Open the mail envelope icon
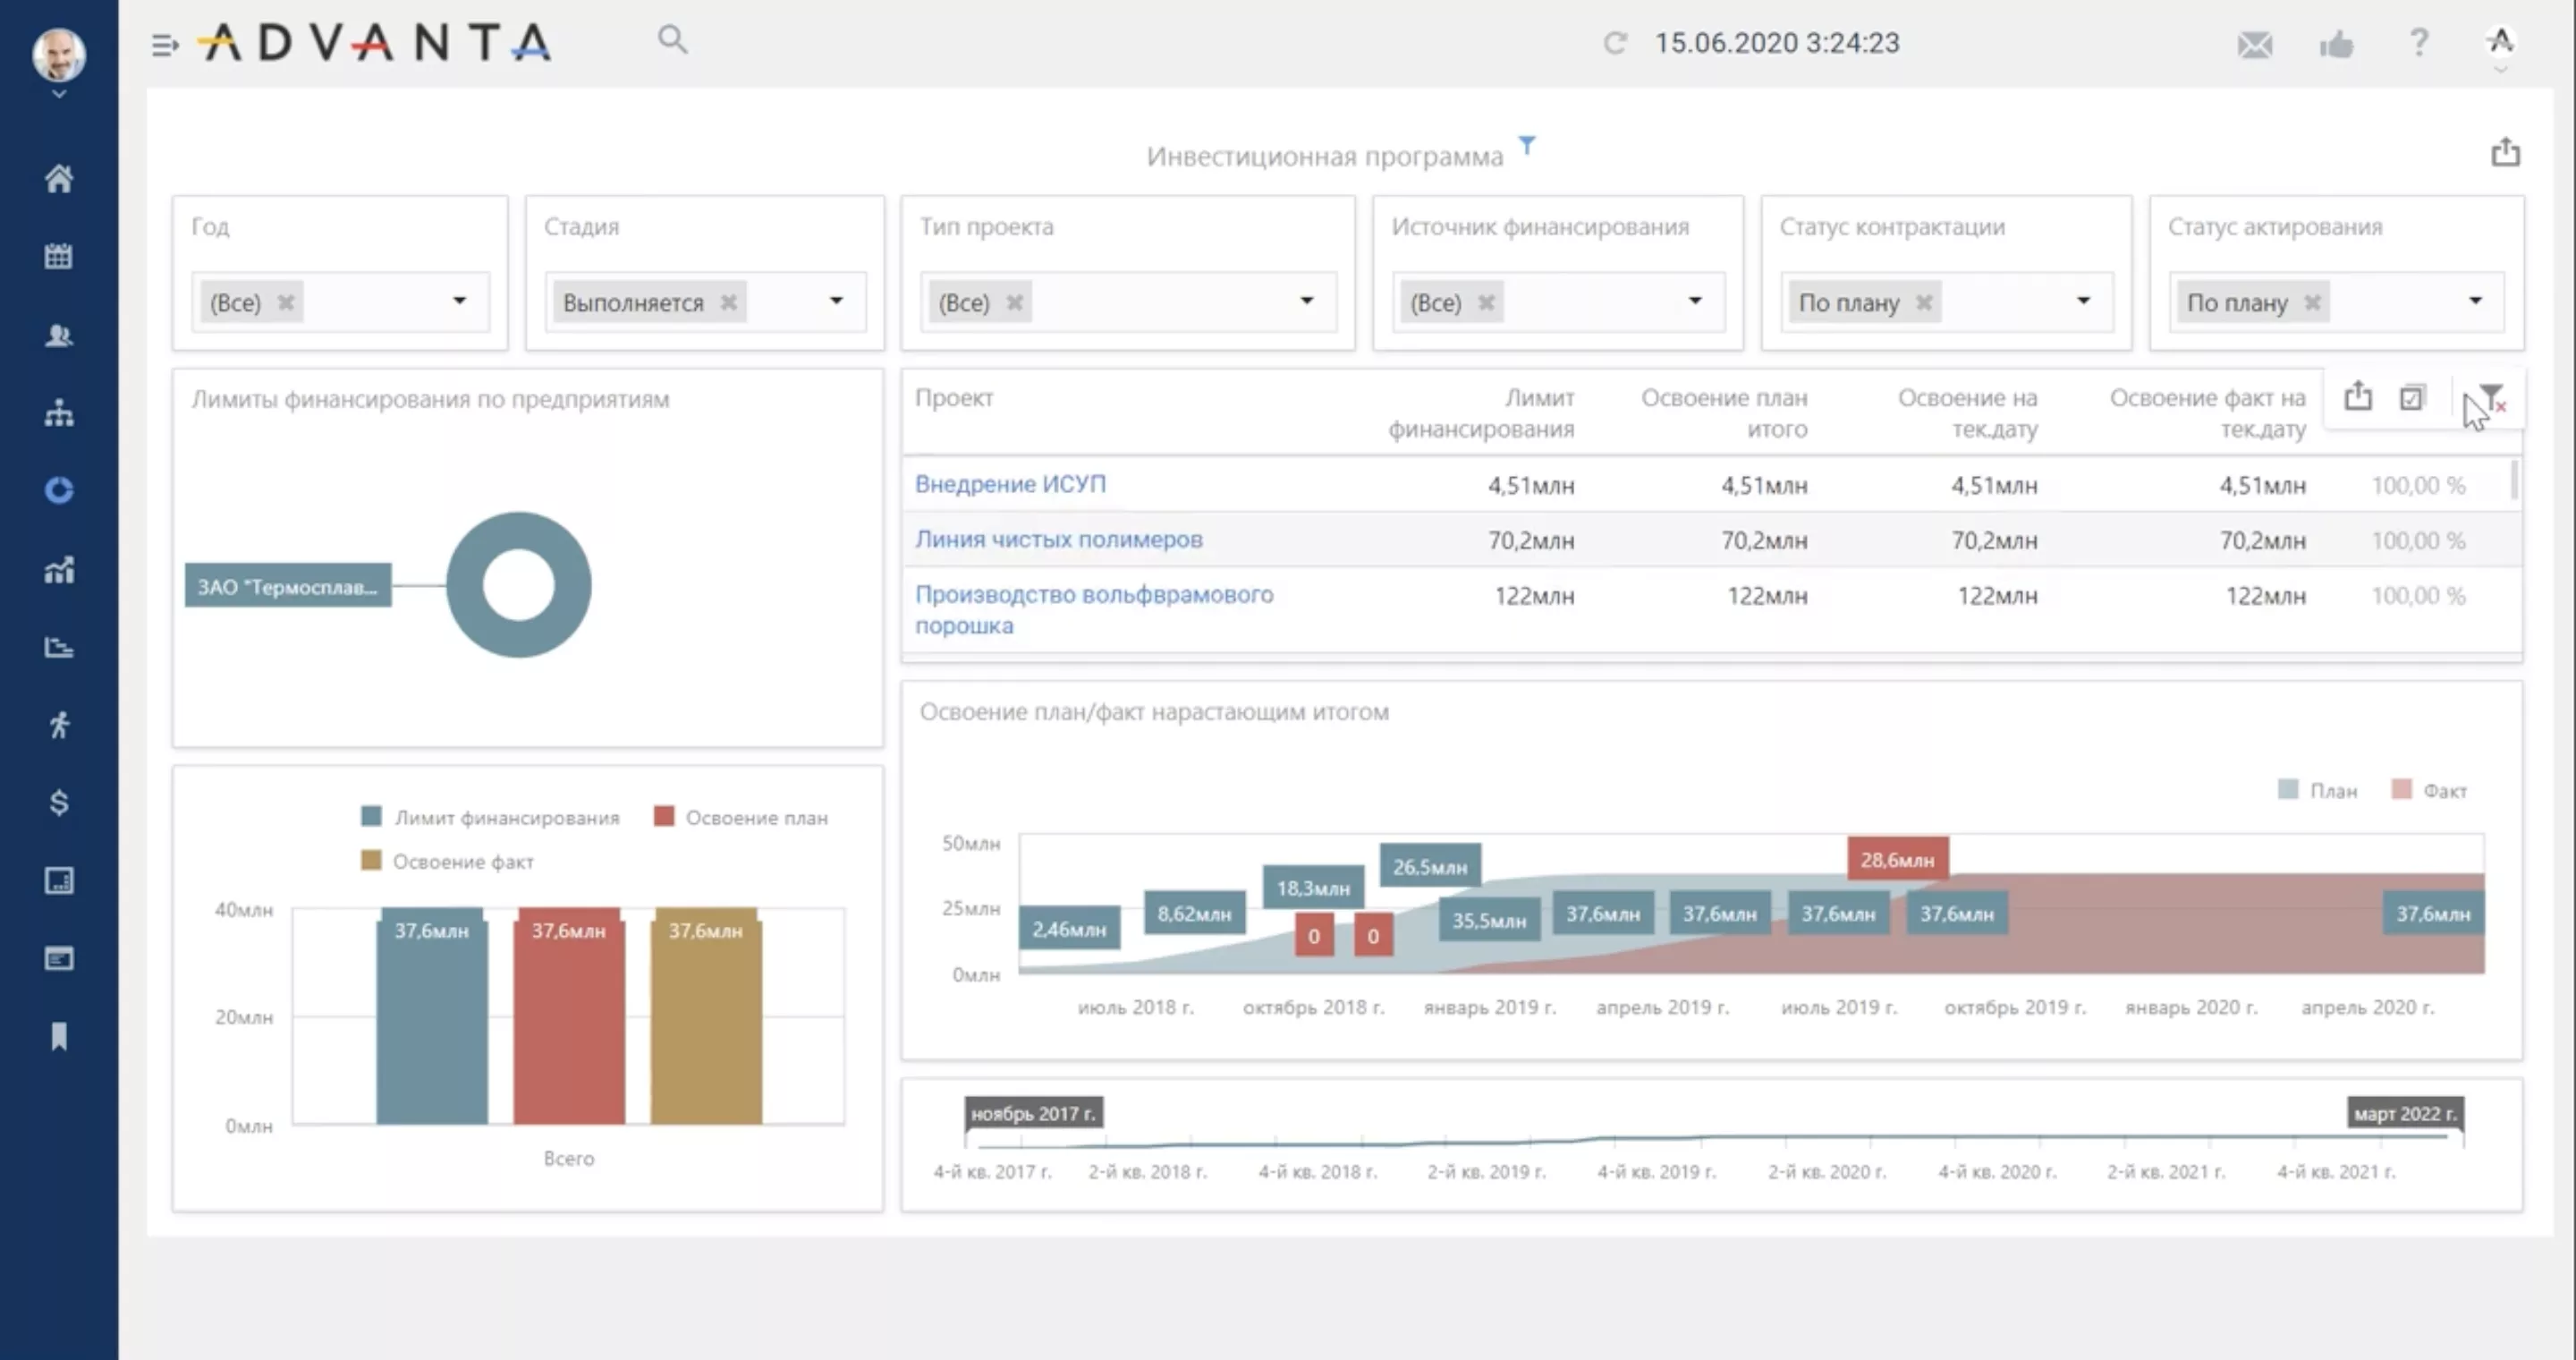 [x=2254, y=44]
